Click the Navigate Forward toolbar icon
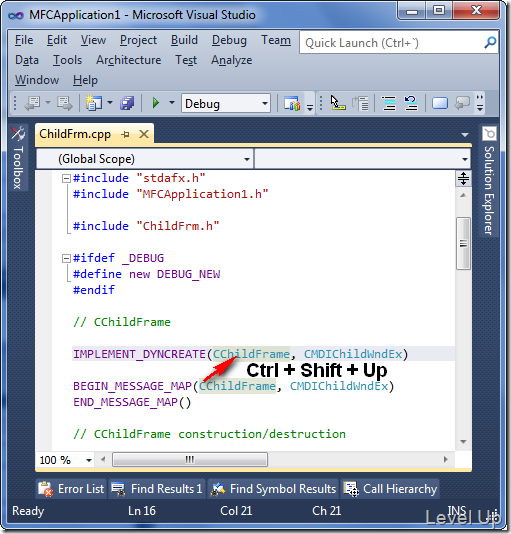Viewport: 511px width, 534px height. (x=65, y=103)
